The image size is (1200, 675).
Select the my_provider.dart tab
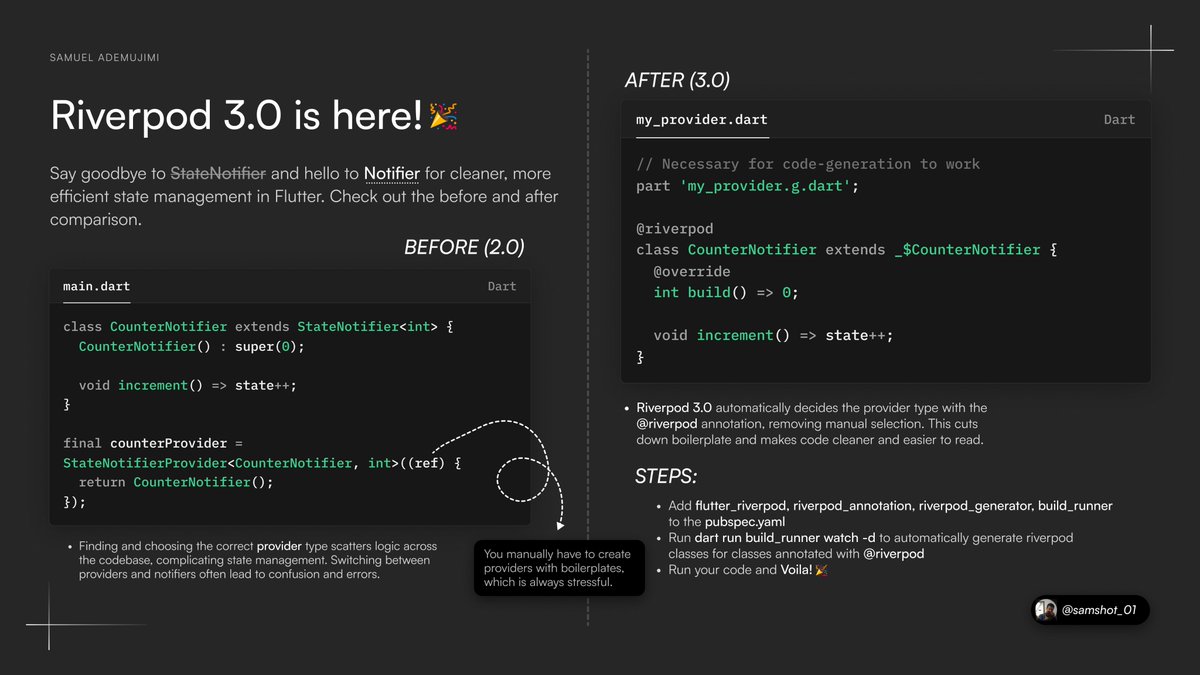pos(702,119)
